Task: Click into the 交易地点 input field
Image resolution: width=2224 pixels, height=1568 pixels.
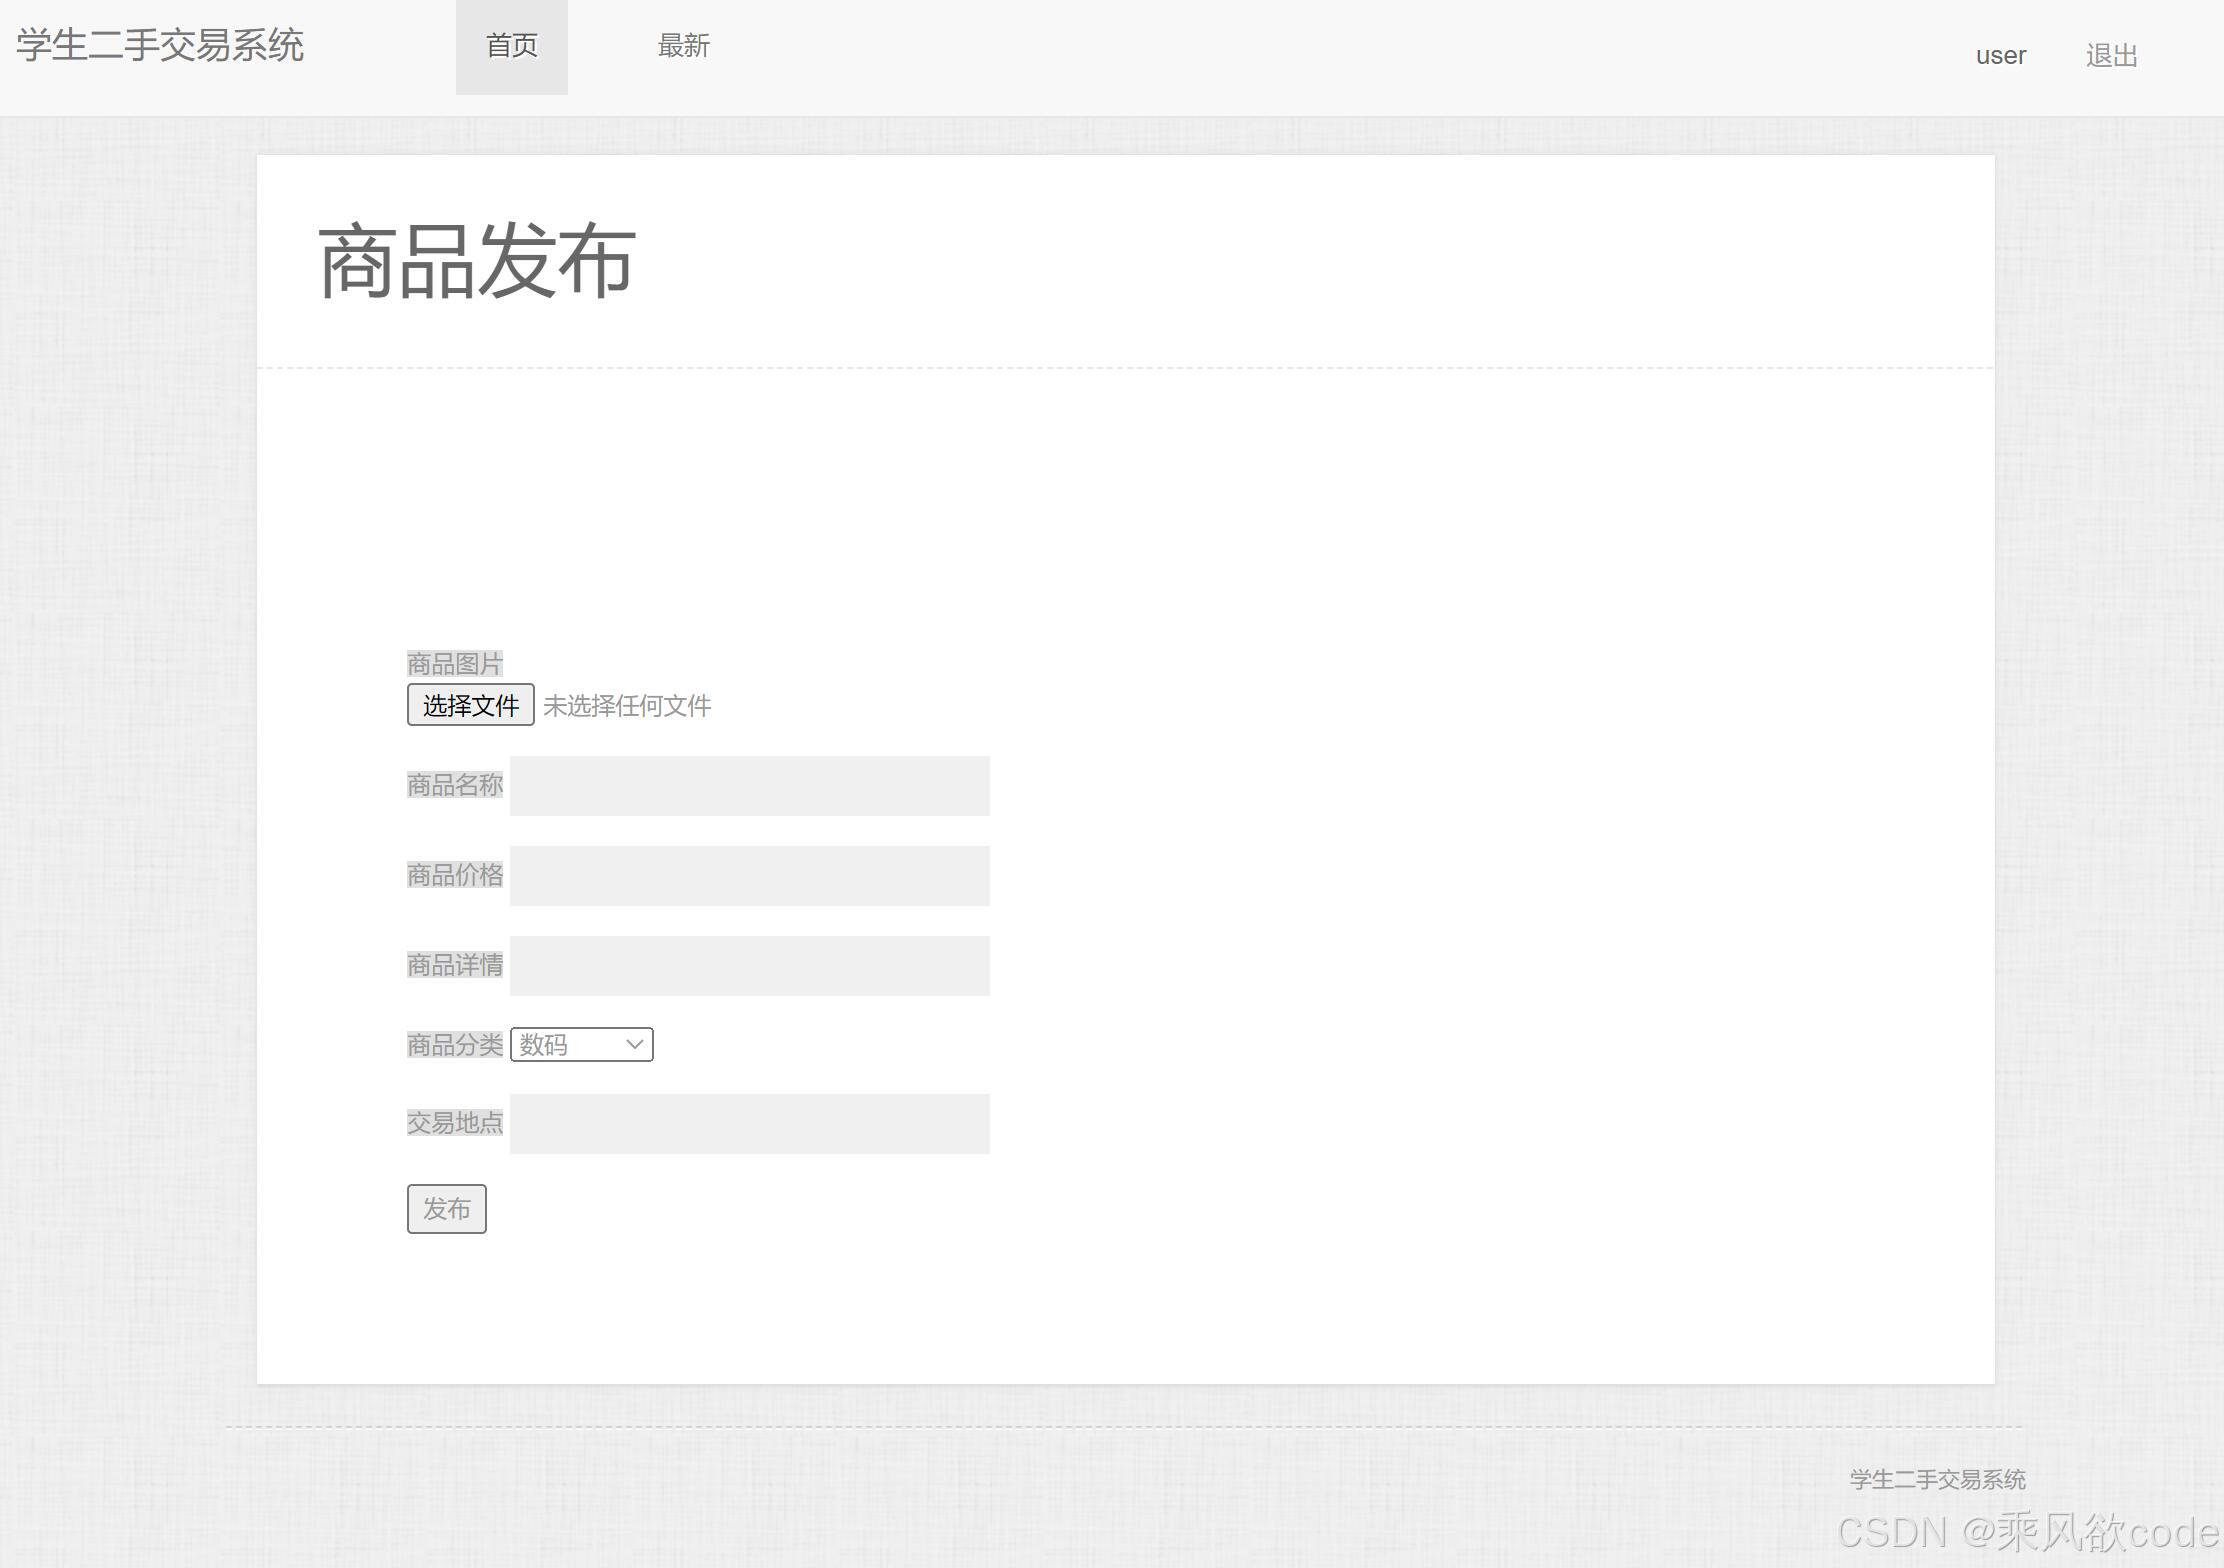Action: point(749,1124)
